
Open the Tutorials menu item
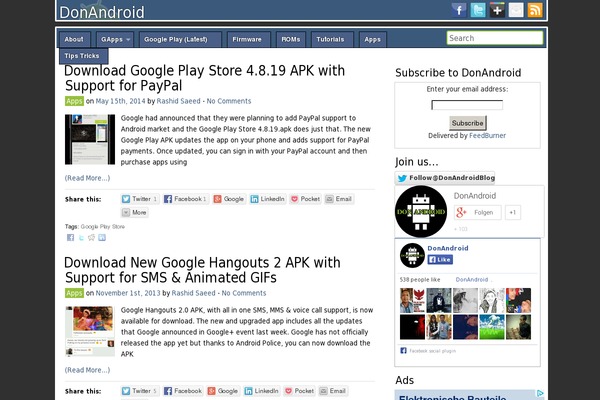[x=332, y=39]
